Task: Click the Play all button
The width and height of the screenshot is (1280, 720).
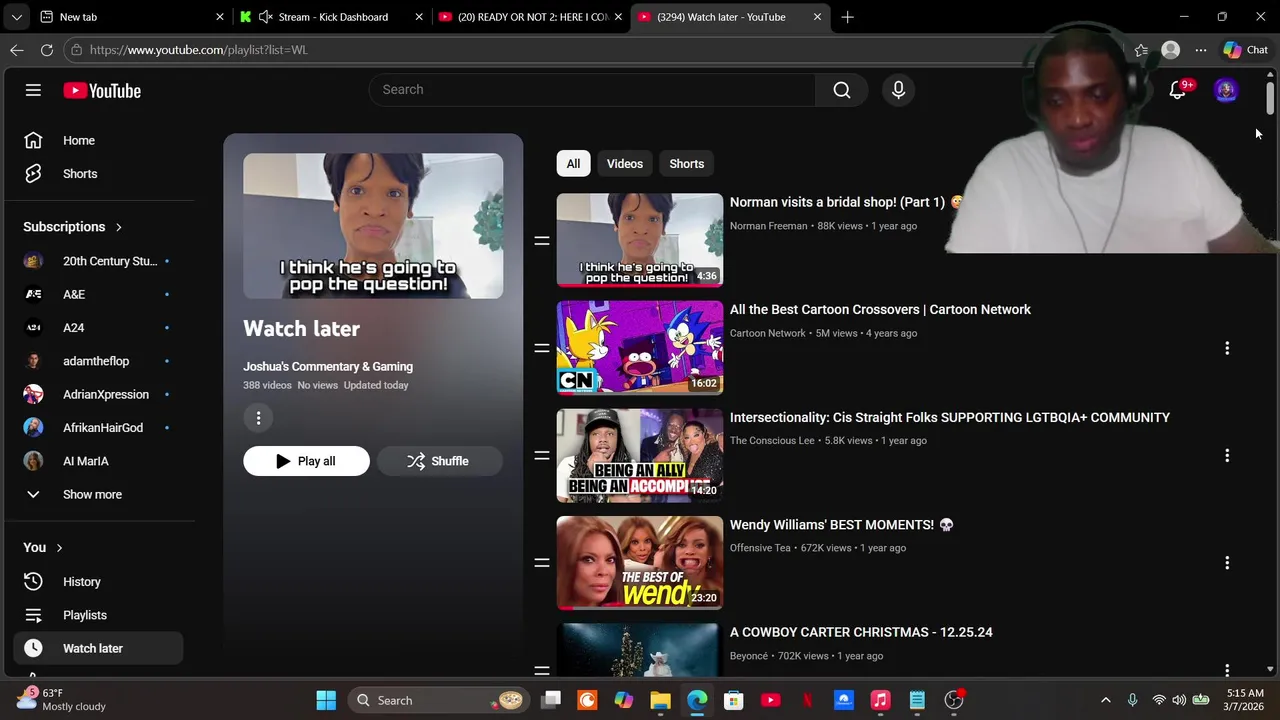Action: pyautogui.click(x=306, y=461)
